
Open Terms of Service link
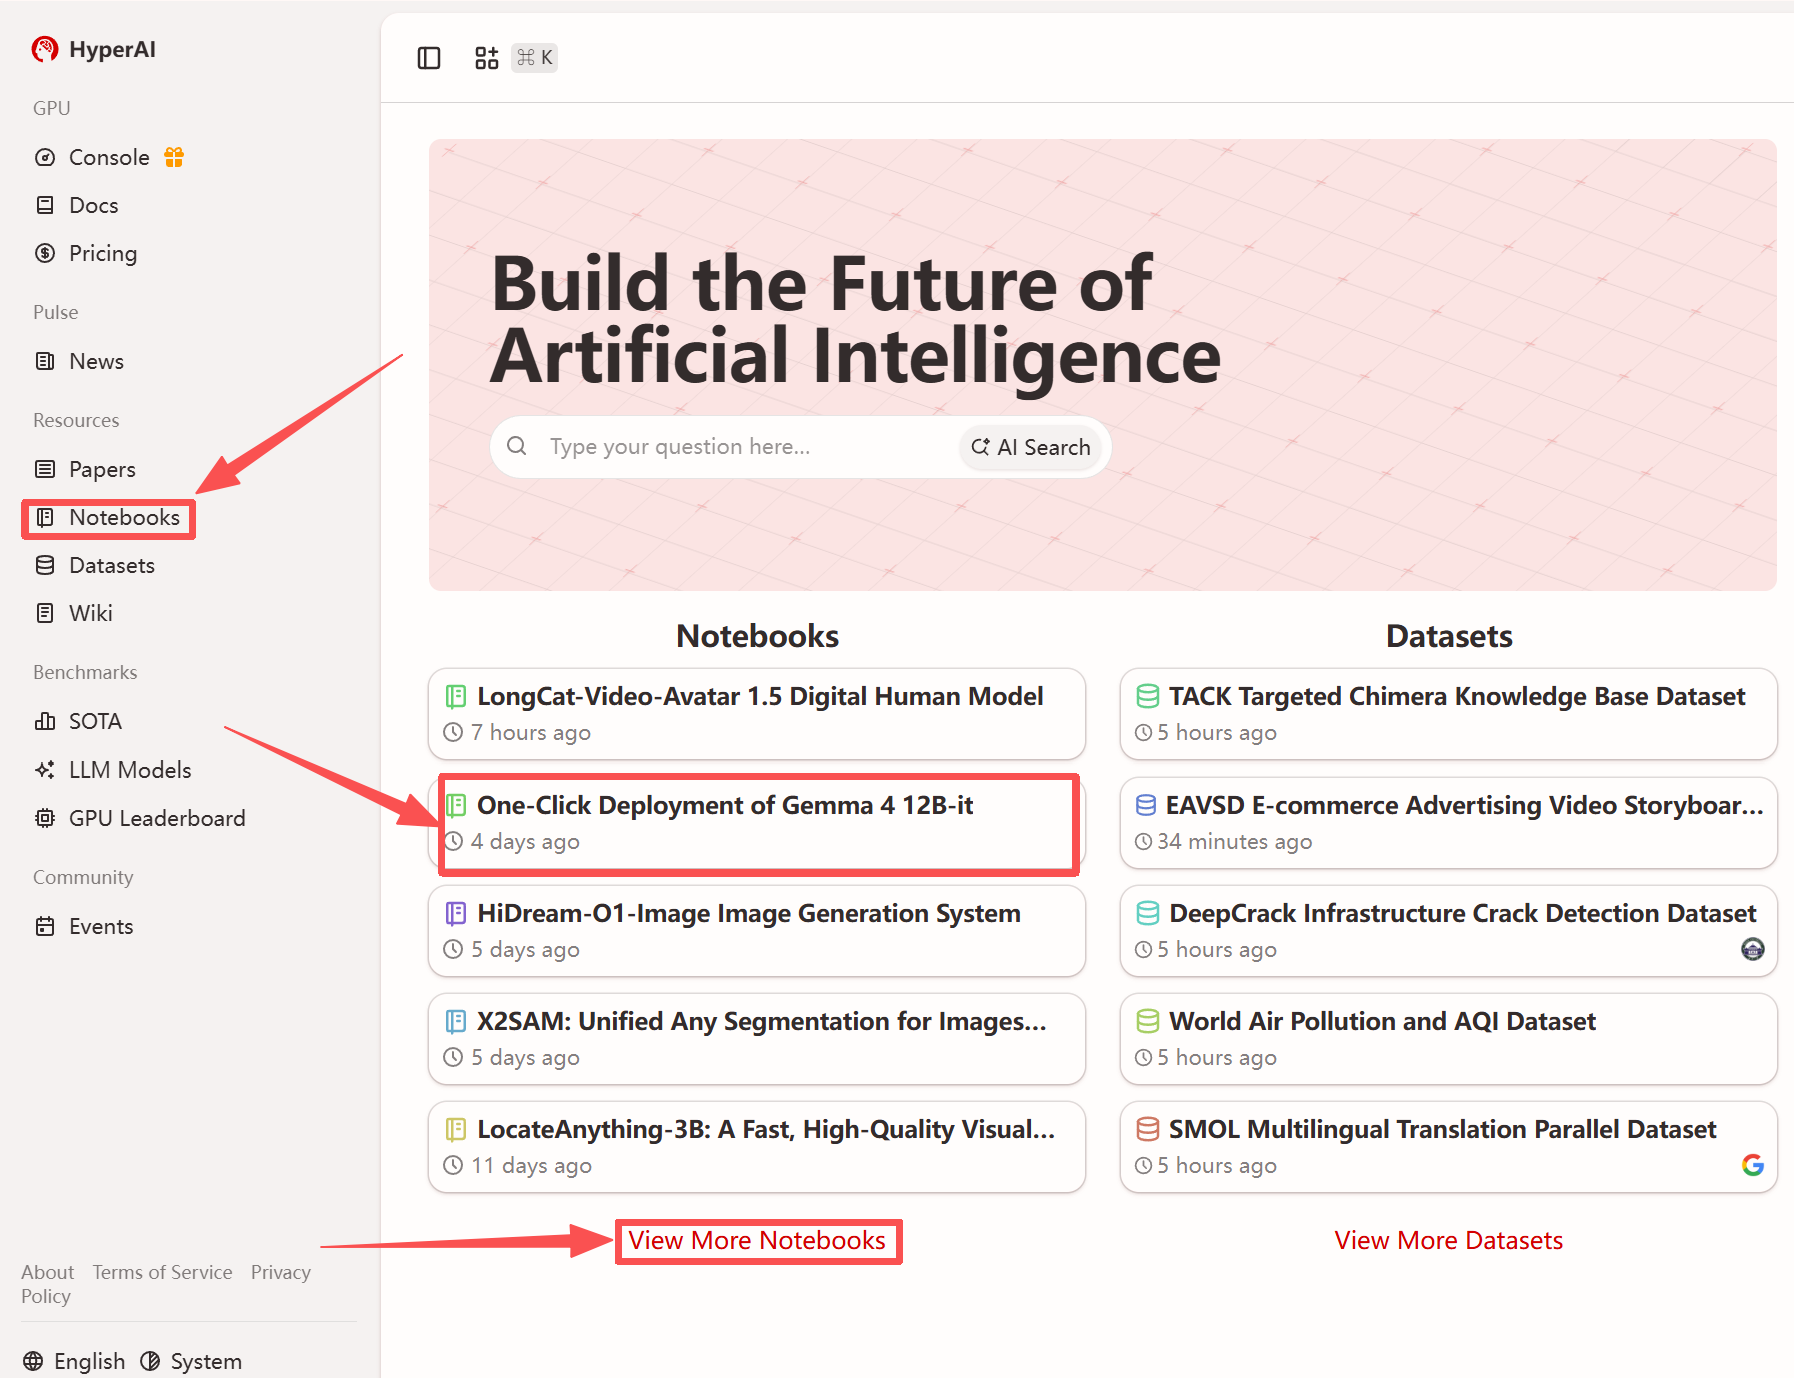[x=163, y=1272]
